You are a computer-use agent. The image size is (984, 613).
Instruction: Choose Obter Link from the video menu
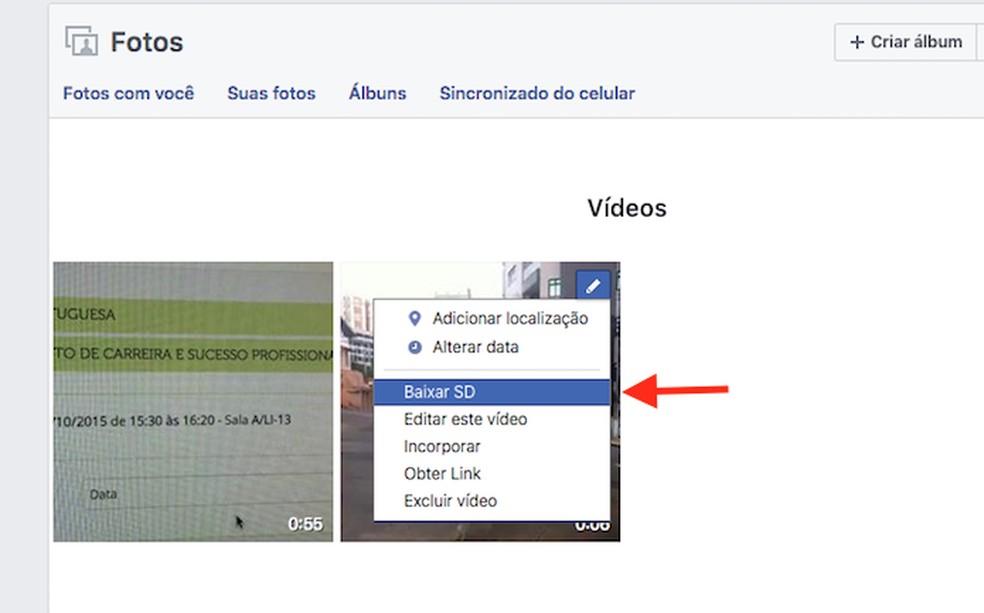click(x=442, y=473)
